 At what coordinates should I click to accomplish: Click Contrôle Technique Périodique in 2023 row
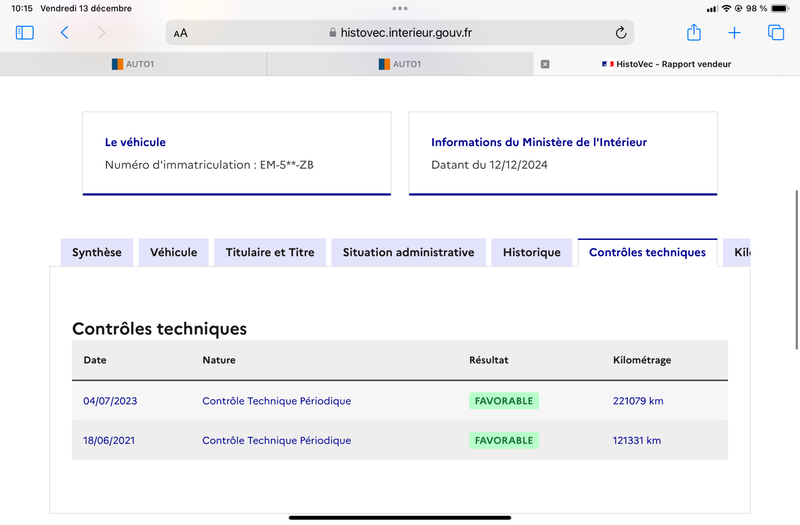(277, 401)
